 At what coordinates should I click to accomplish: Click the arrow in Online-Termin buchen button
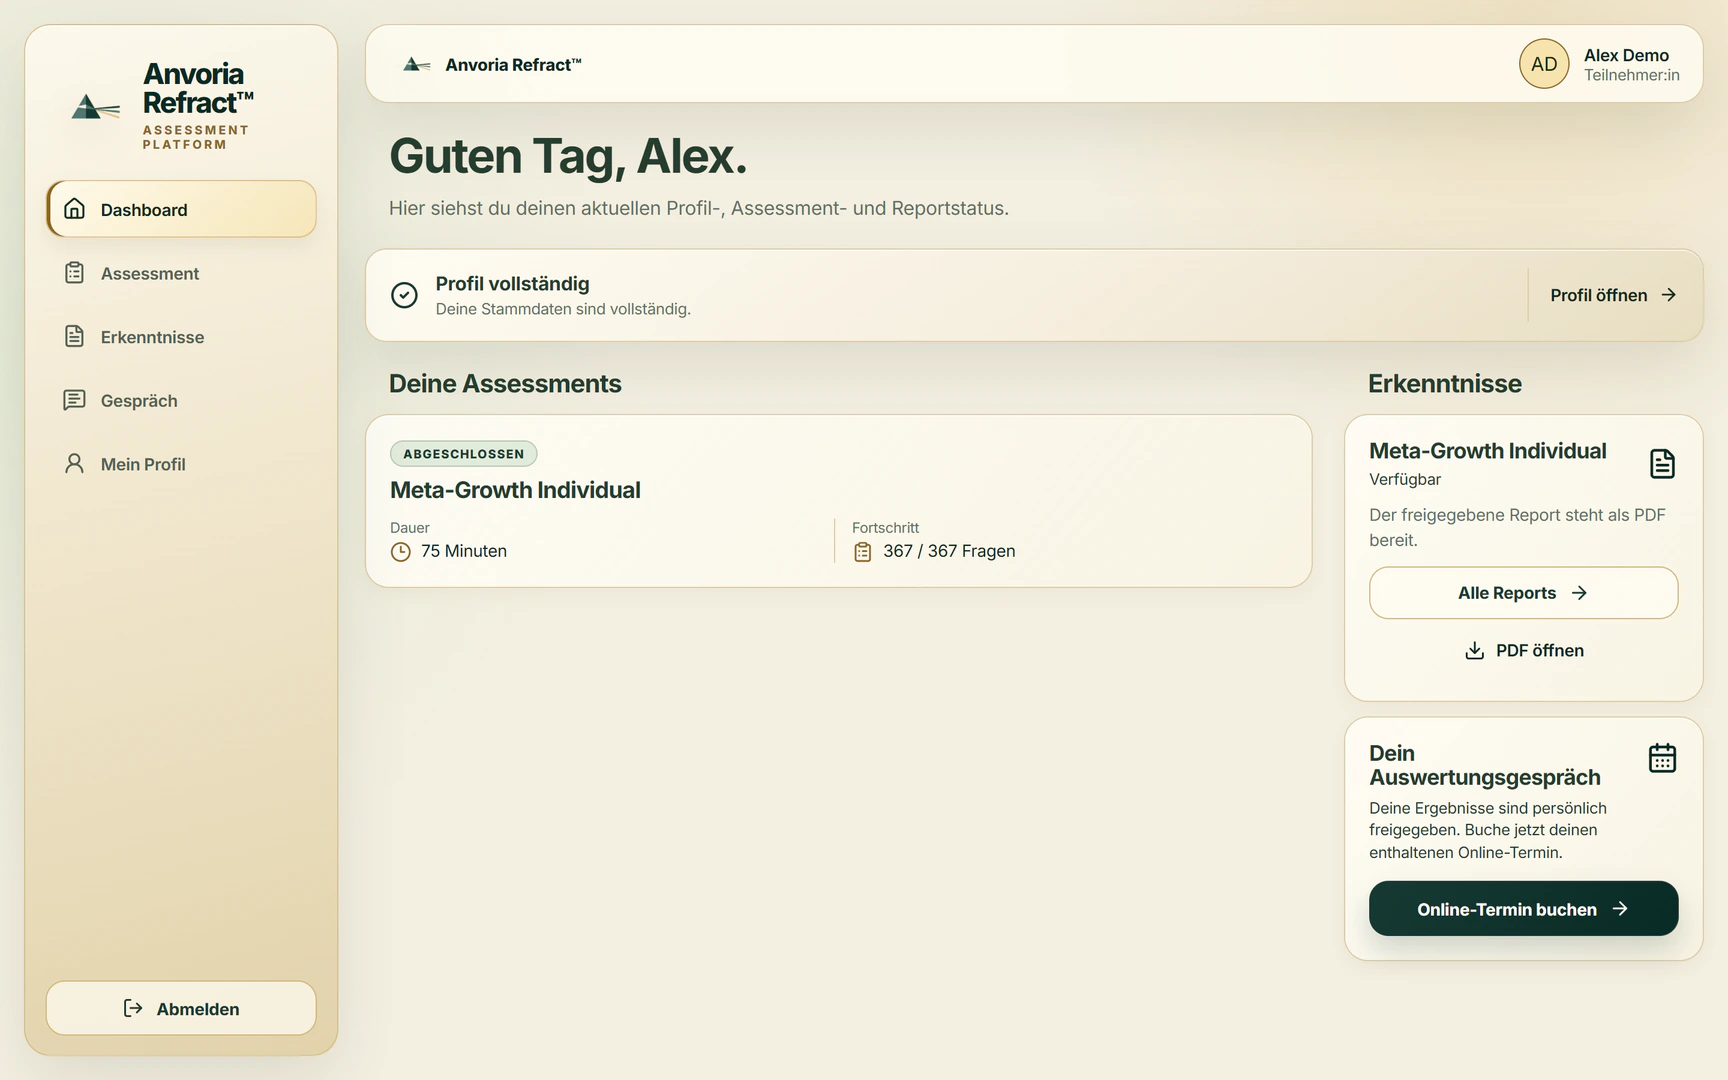click(1620, 909)
